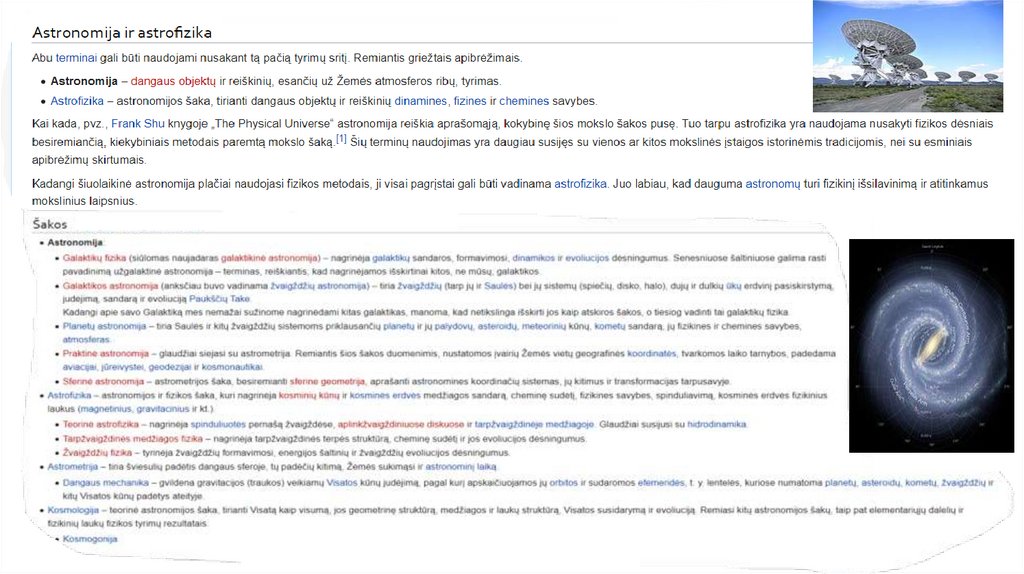Screen dimensions: 1024x574
Task: Open the red 'aplinkžvaigždiniuose diskuose' link
Action: tap(401, 424)
